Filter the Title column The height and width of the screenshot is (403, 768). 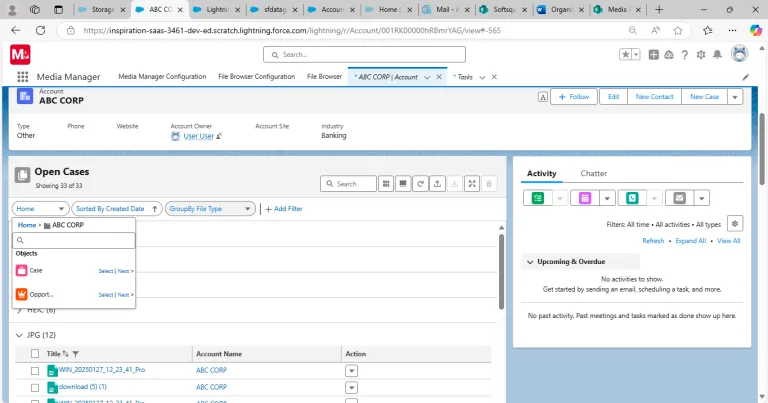tap(75, 354)
